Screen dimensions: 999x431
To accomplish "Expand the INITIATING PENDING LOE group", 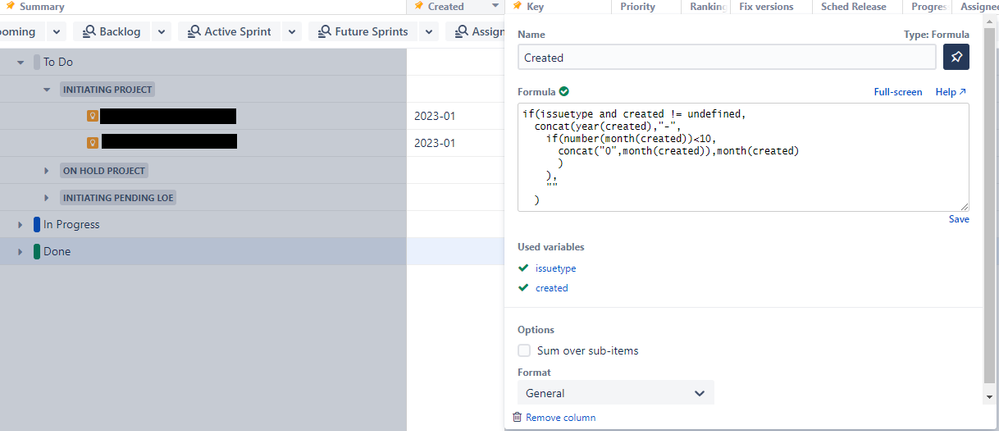I will coord(47,198).
